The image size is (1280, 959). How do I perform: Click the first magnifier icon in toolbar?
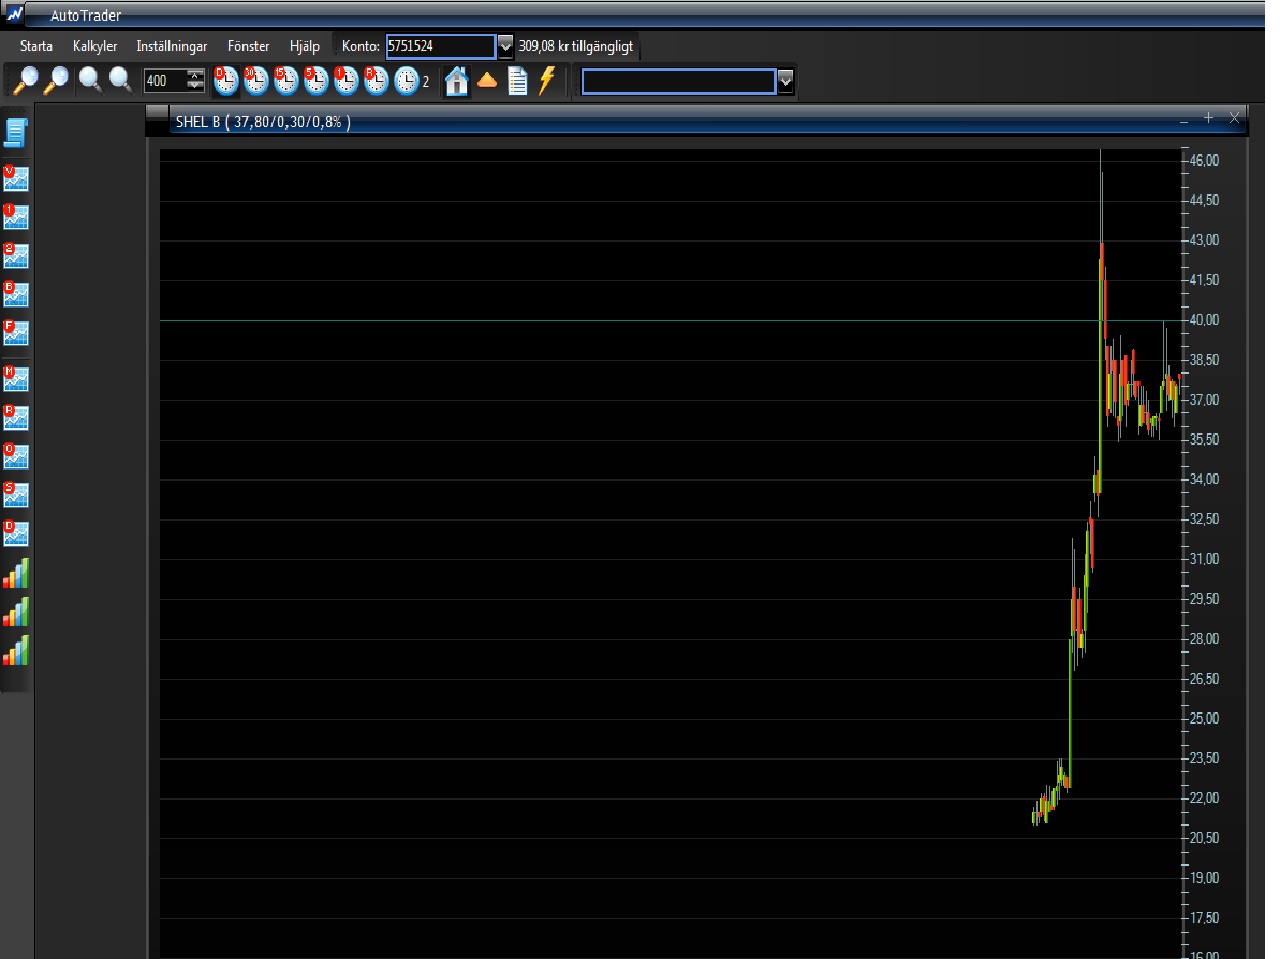click(x=25, y=81)
